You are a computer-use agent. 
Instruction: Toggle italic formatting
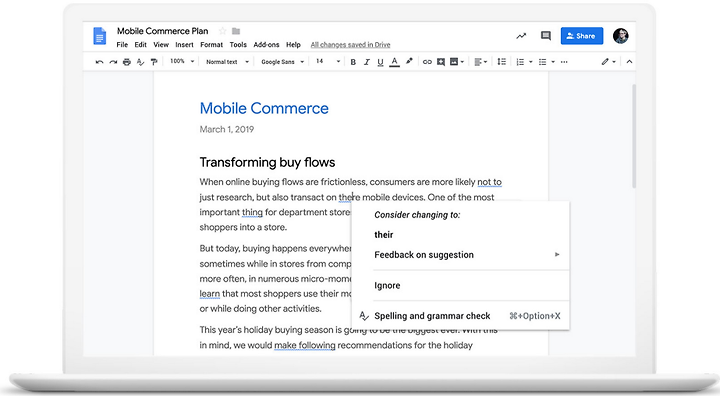[x=366, y=62]
